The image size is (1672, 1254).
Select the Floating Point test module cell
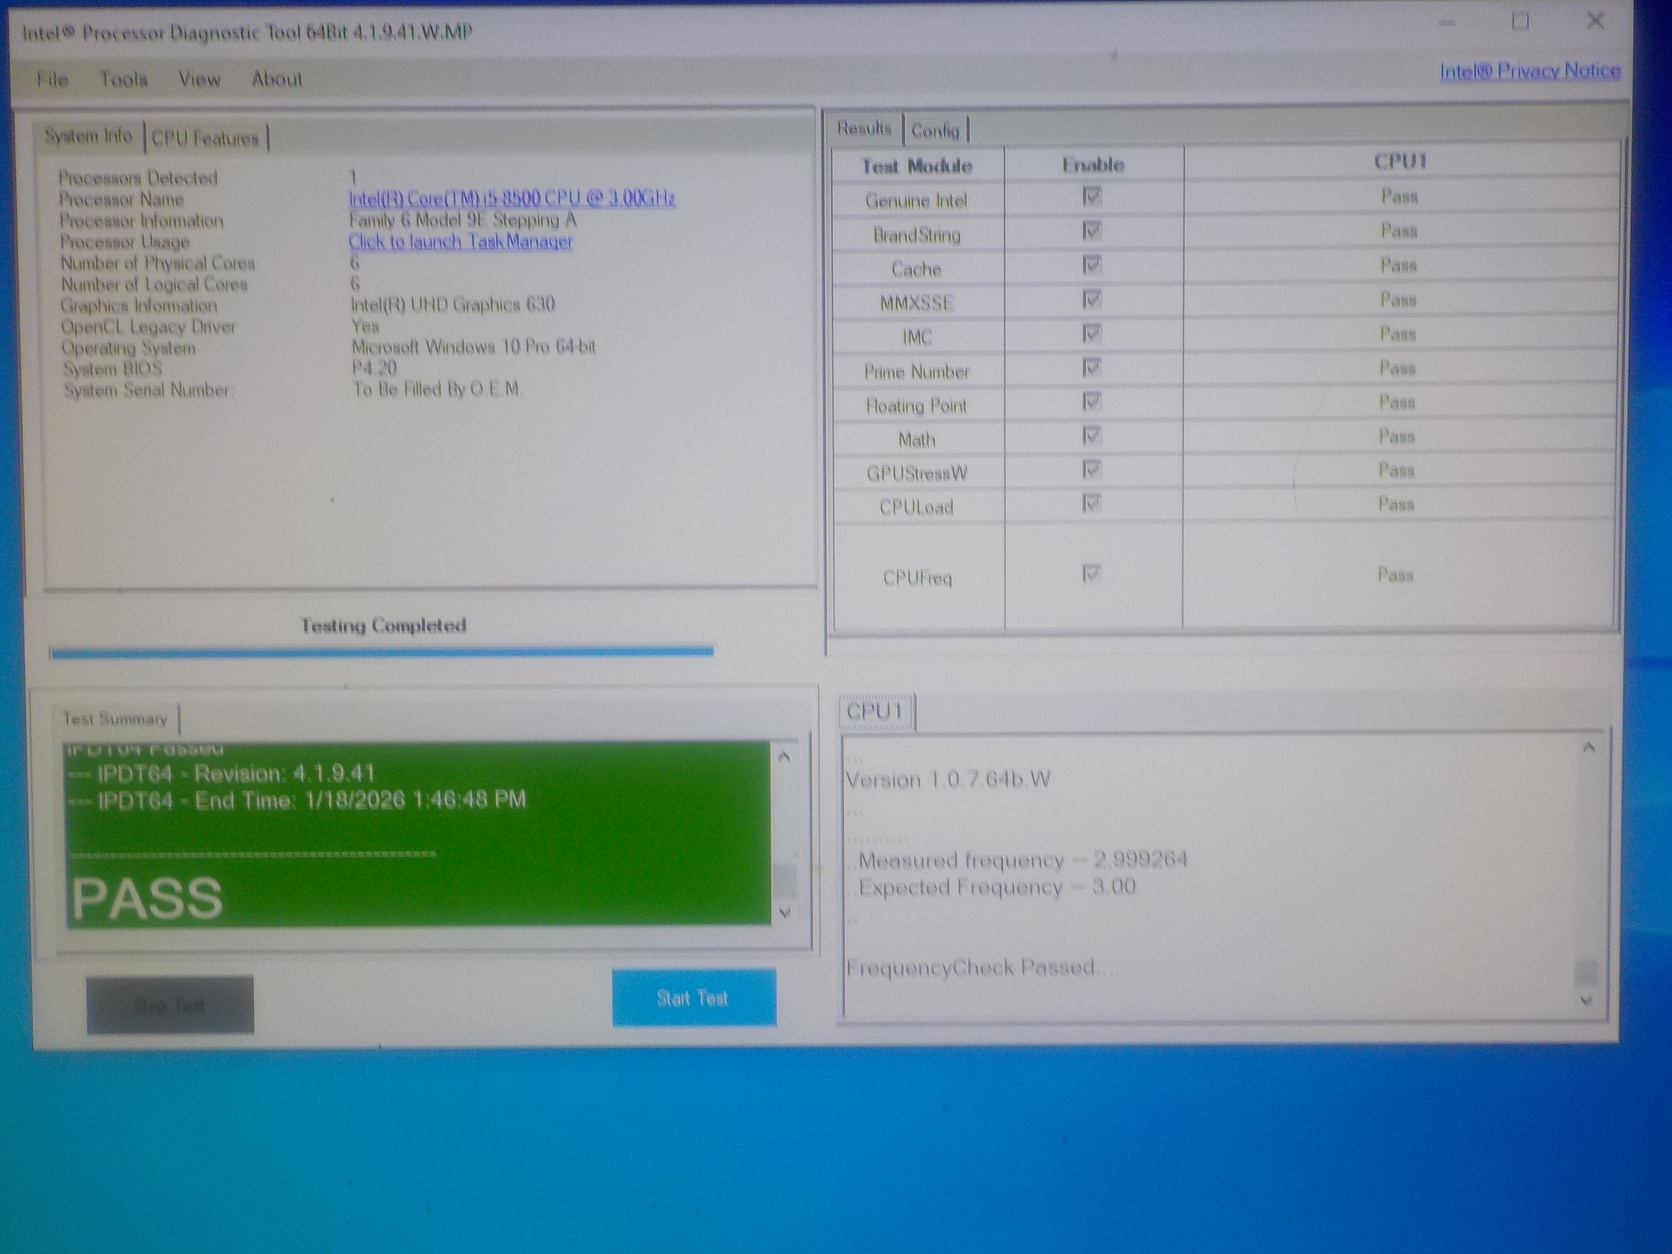(x=918, y=405)
